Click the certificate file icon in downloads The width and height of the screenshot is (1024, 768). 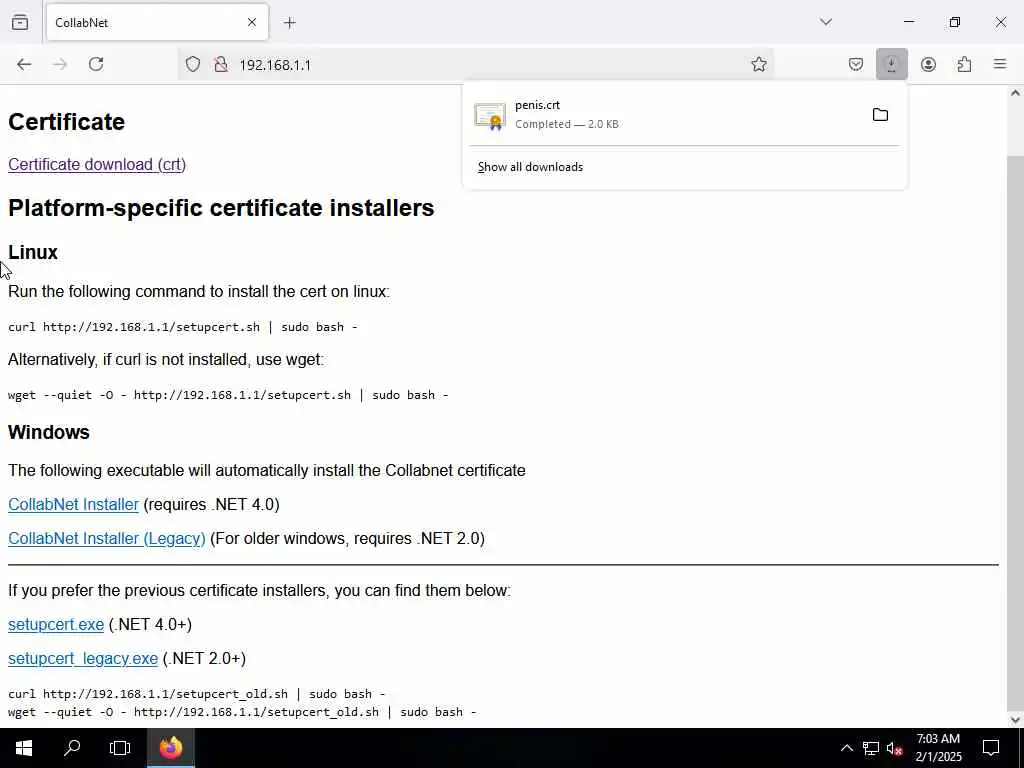coord(490,116)
